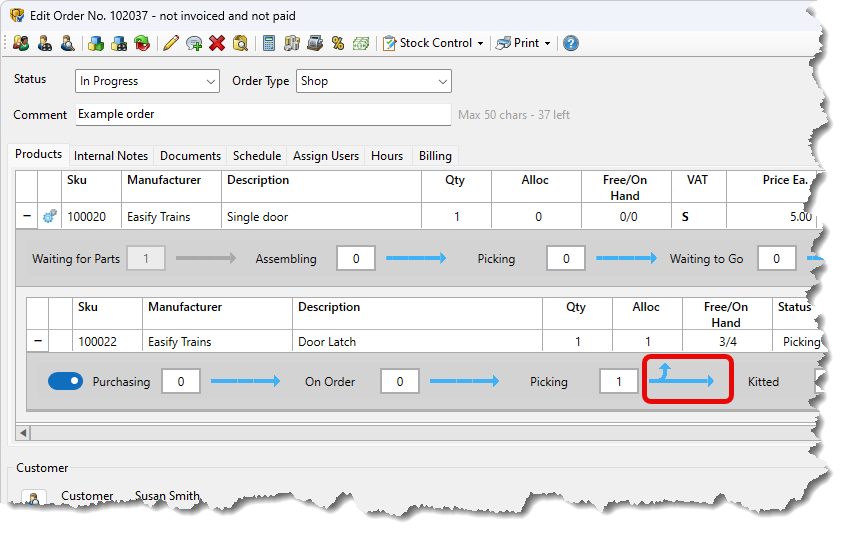The height and width of the screenshot is (536, 849).
Task: Open the blue help question mark icon
Action: 570,43
